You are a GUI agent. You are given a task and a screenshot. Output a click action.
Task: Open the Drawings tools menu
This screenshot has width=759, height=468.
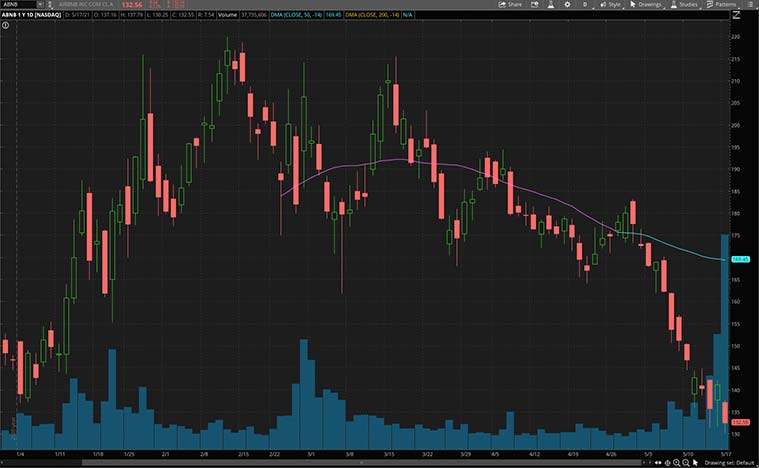[647, 4]
